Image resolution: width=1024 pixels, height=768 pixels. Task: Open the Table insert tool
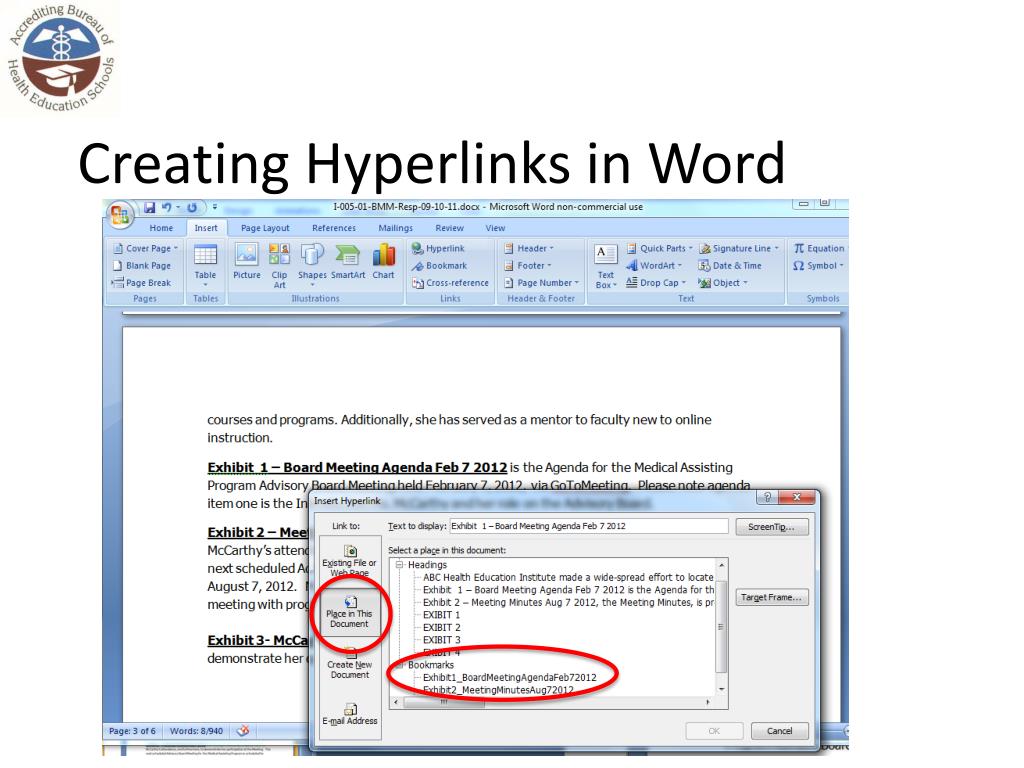pos(205,264)
